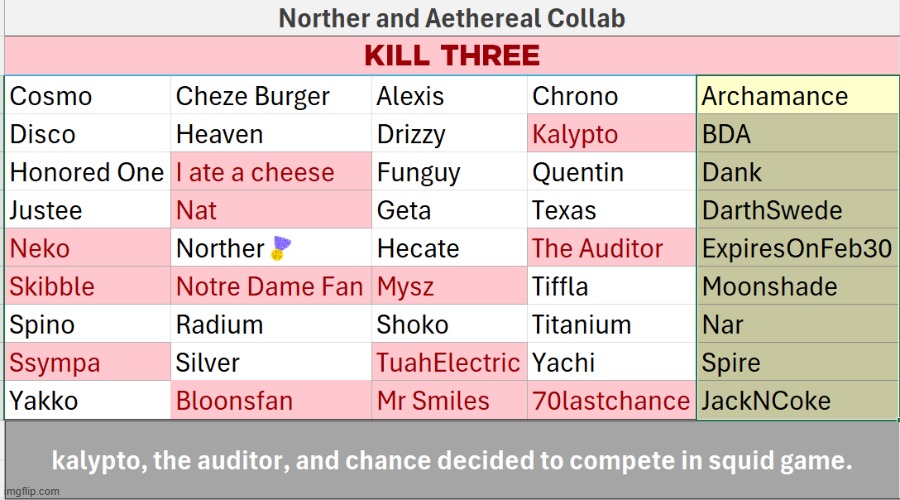
Task: Select the I ate a cheese cell
Action: [x=271, y=172]
